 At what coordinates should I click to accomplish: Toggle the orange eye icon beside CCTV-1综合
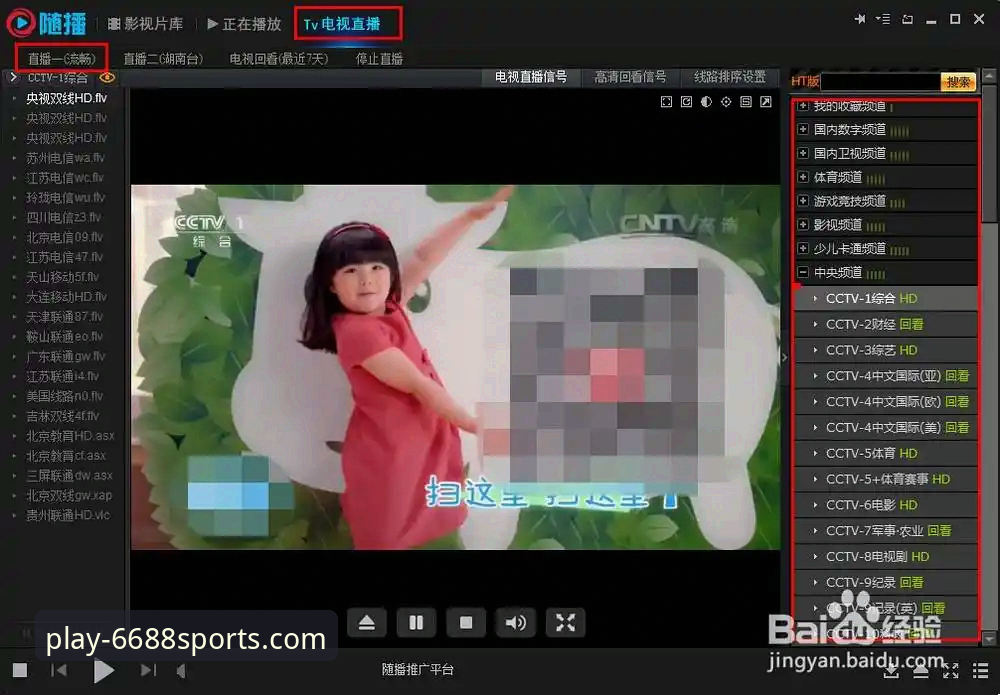pyautogui.click(x=107, y=78)
